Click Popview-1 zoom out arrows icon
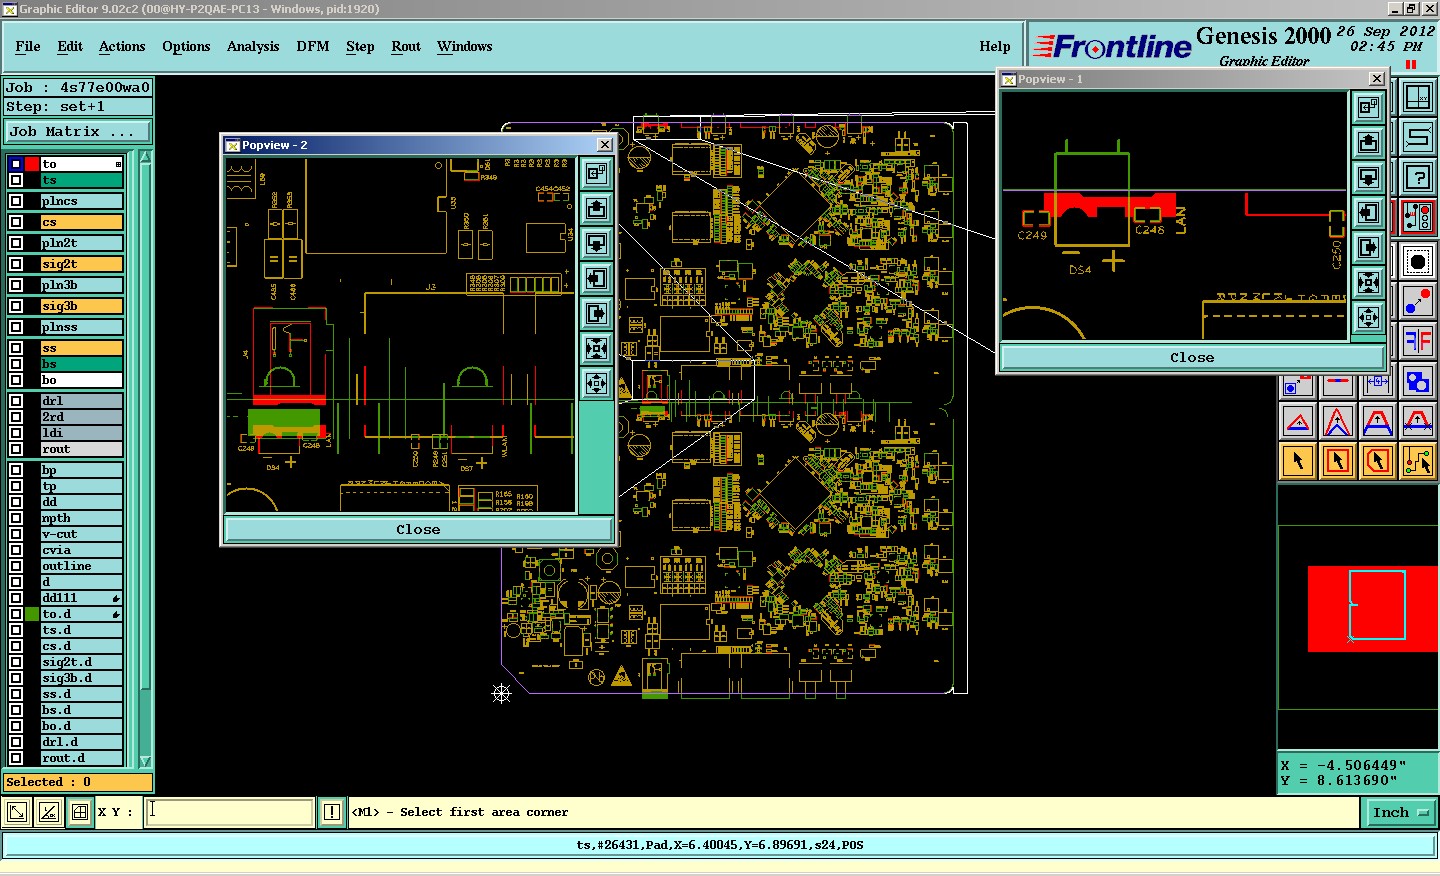Image resolution: width=1440 pixels, height=876 pixels. tap(1368, 318)
